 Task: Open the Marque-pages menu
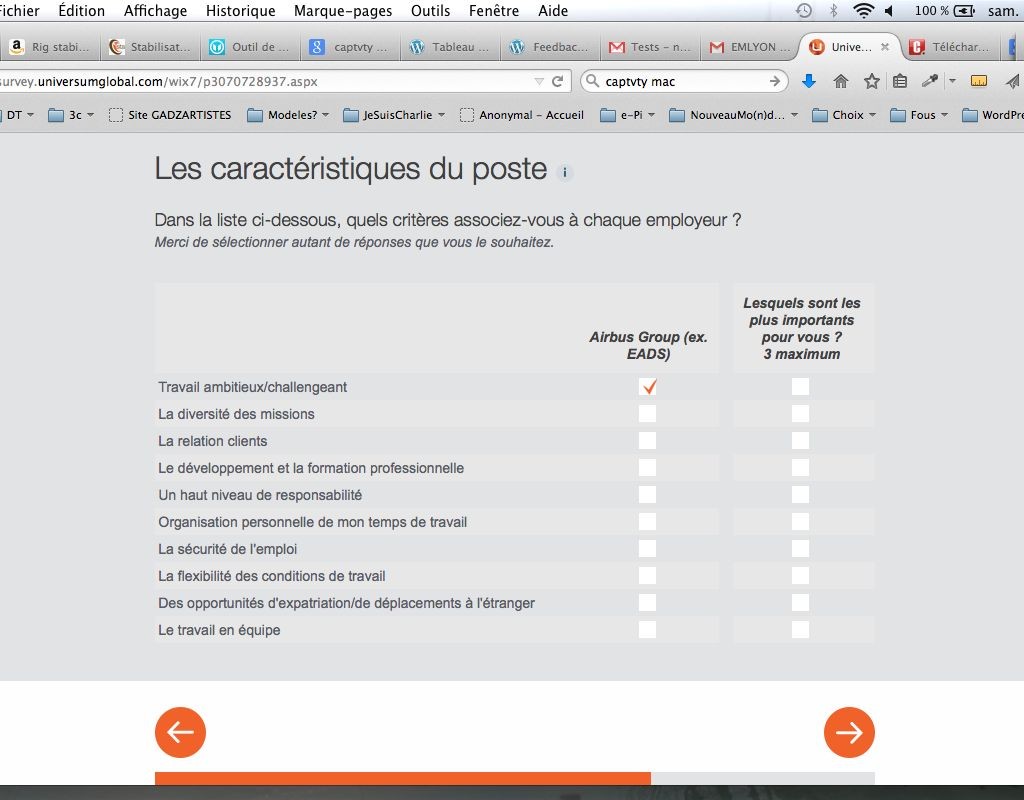(343, 10)
